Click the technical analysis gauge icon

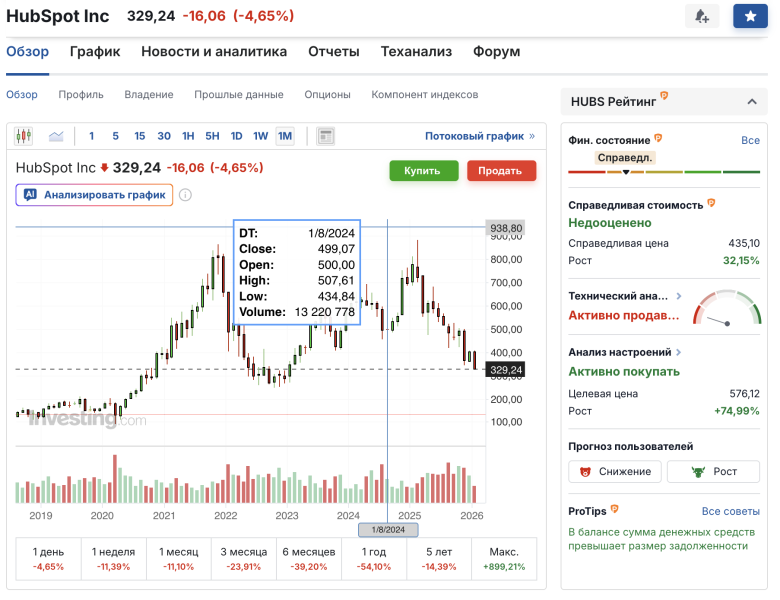pos(728,308)
